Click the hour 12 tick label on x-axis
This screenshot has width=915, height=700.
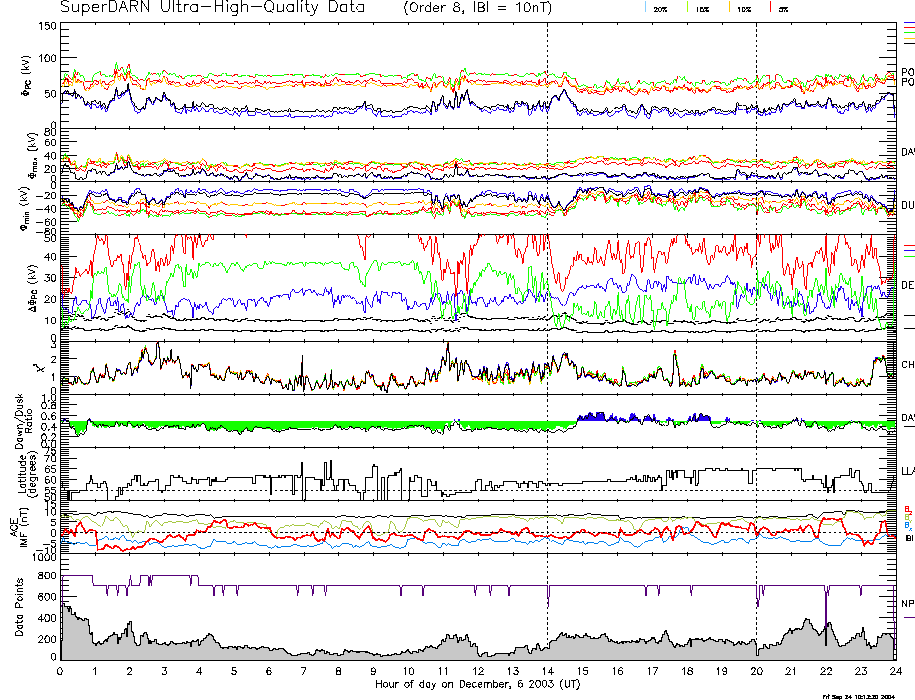[478, 671]
